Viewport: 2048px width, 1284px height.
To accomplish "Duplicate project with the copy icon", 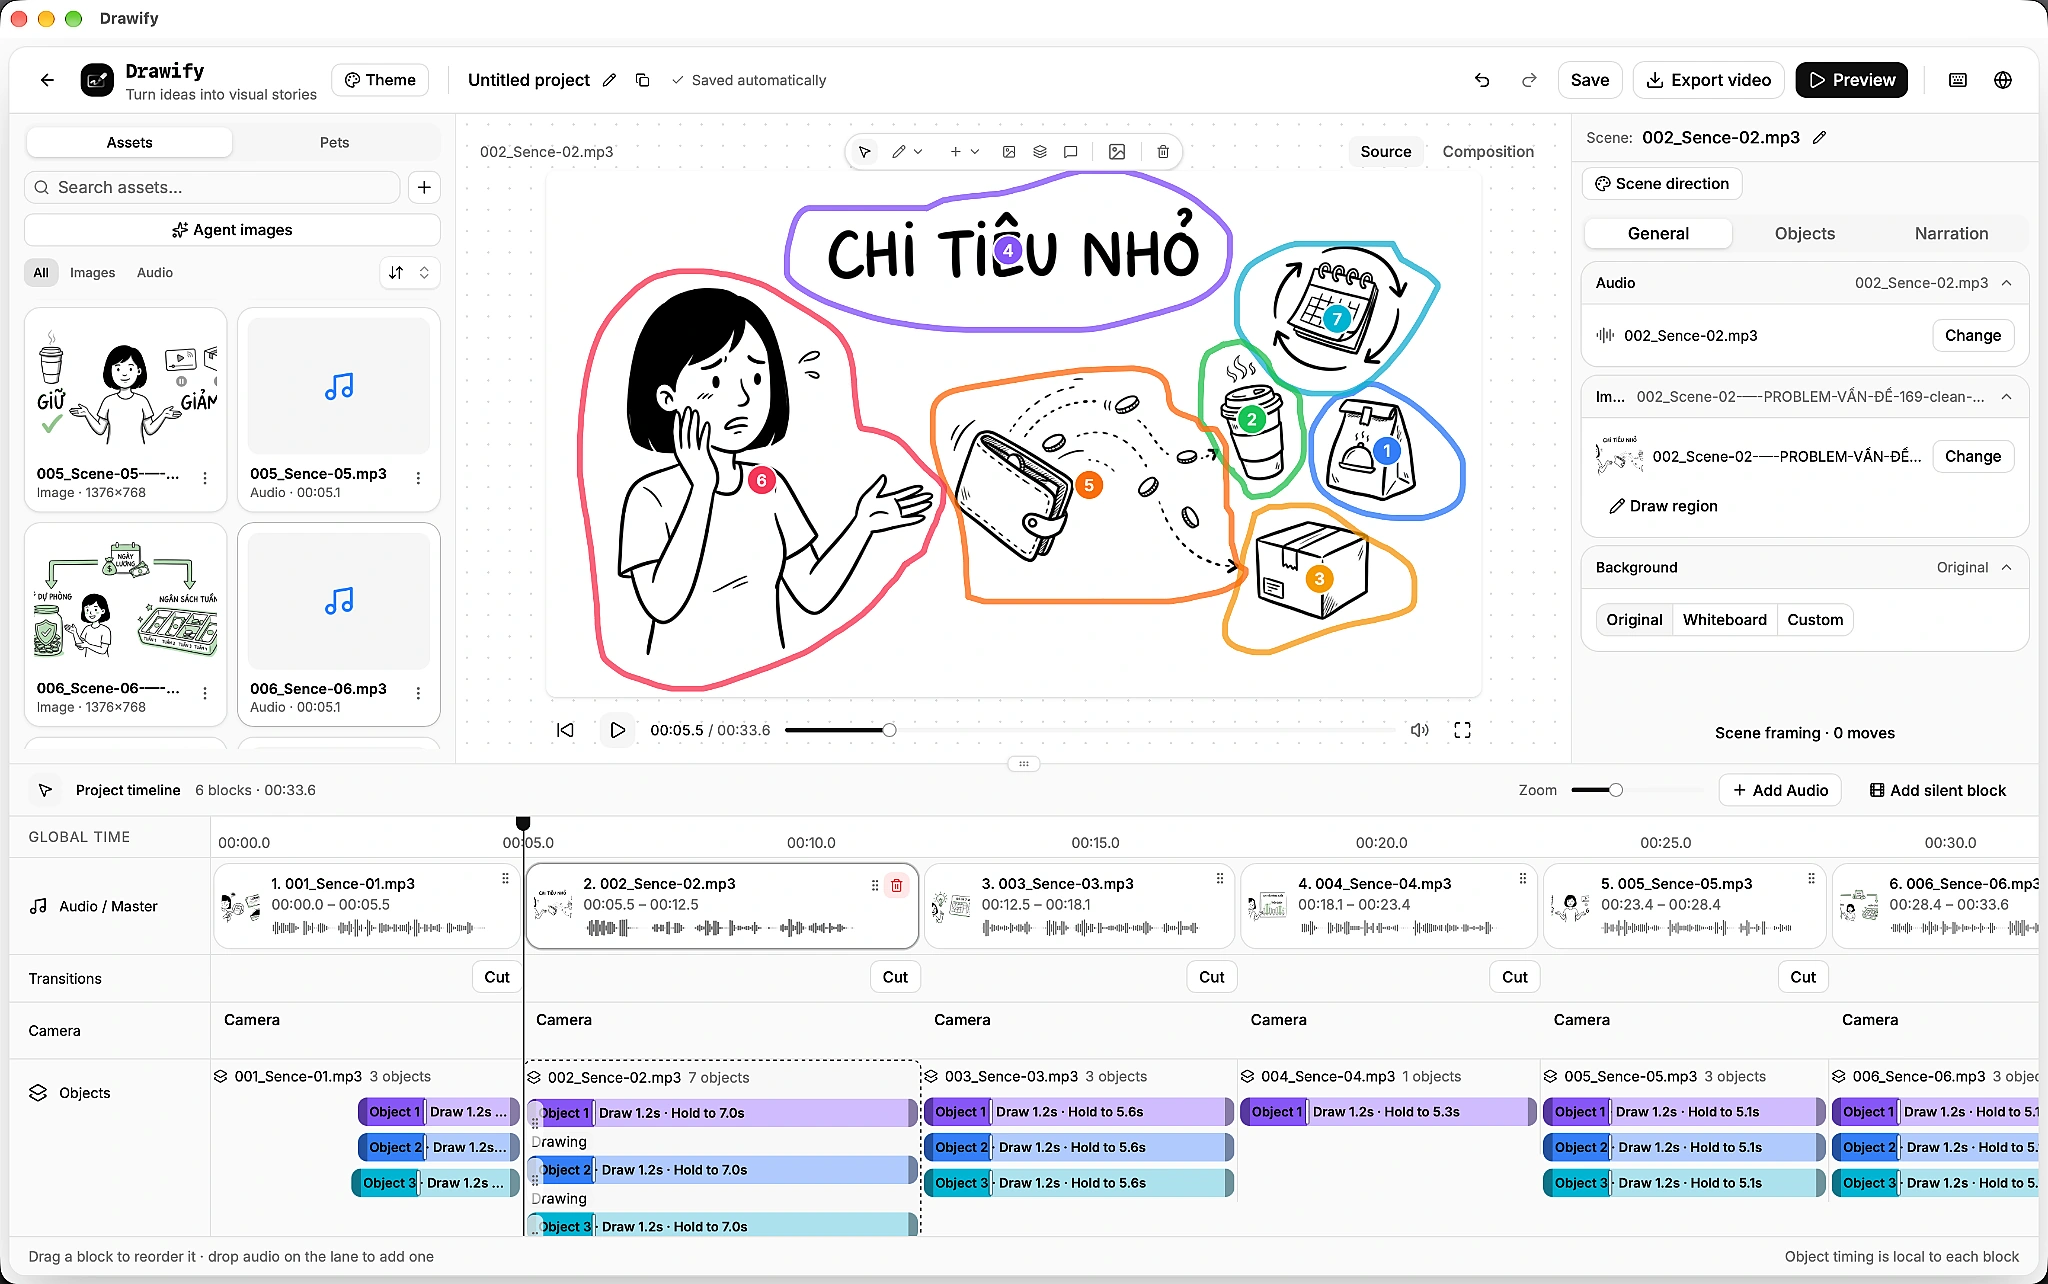I will click(642, 80).
